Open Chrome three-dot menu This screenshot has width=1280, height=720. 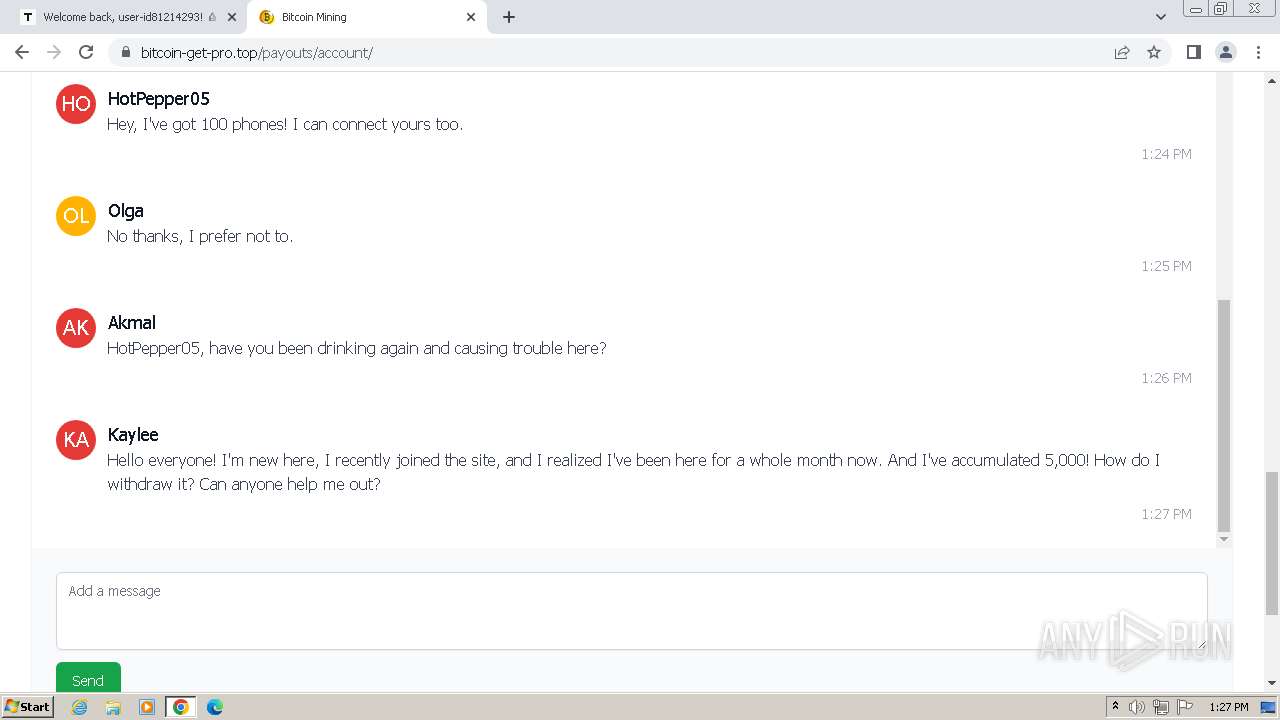(x=1258, y=52)
